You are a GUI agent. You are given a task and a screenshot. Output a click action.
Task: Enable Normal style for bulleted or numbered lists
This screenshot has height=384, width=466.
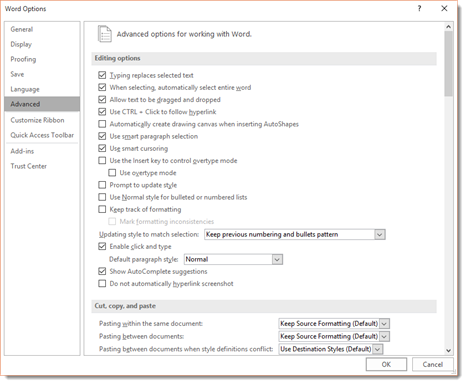coord(102,197)
